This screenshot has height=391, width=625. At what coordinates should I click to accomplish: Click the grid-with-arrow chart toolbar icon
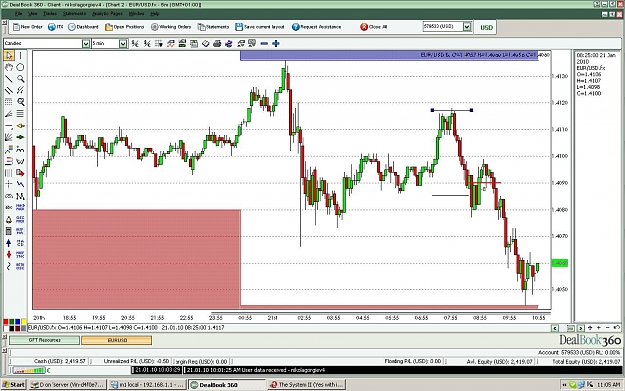(x=159, y=43)
